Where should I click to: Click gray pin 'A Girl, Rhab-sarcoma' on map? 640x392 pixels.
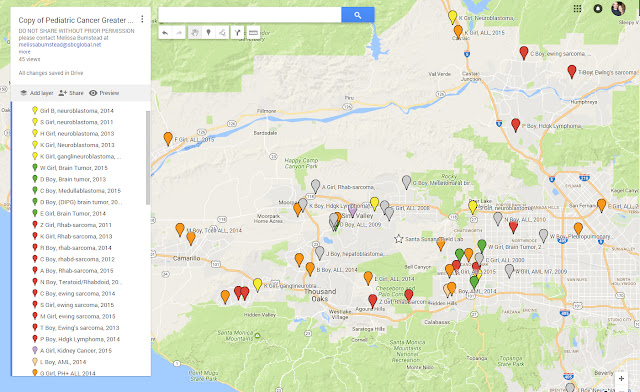(x=316, y=185)
